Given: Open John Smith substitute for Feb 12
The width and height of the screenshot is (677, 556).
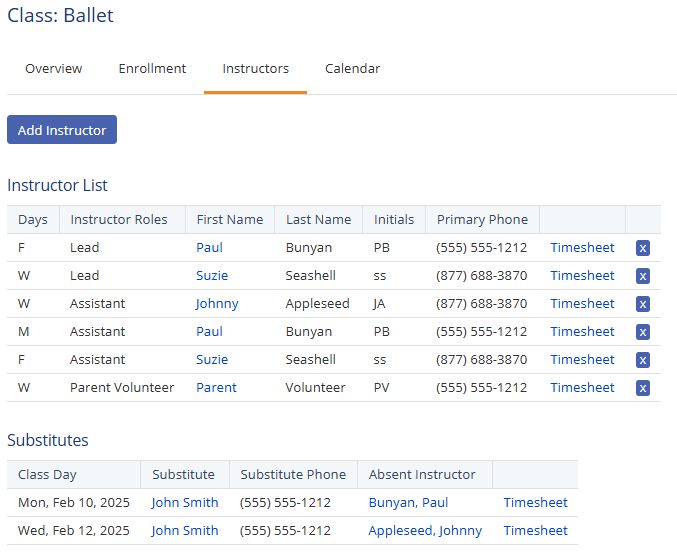Looking at the screenshot, I should (x=184, y=531).
